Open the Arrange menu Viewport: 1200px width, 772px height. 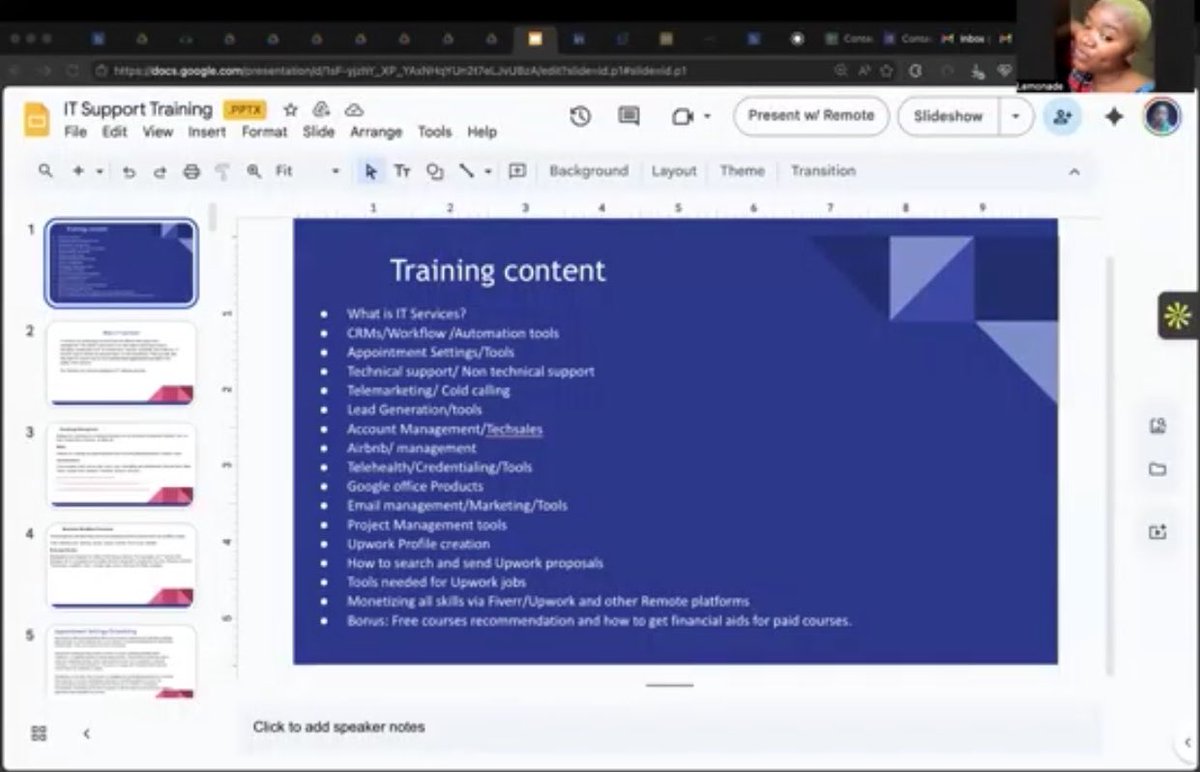tap(376, 132)
